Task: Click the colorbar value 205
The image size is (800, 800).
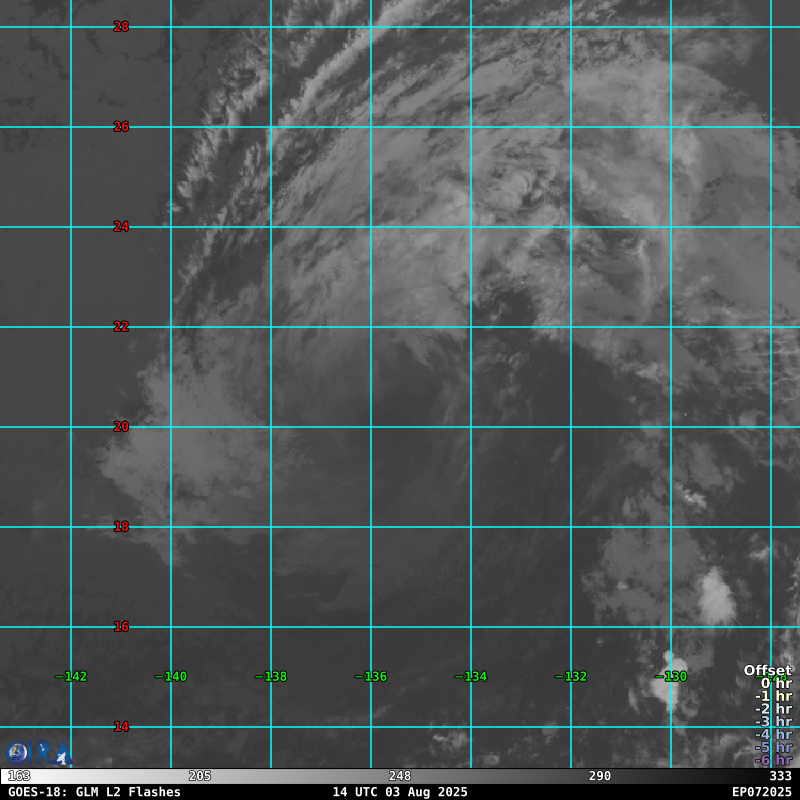Action: pos(199,776)
